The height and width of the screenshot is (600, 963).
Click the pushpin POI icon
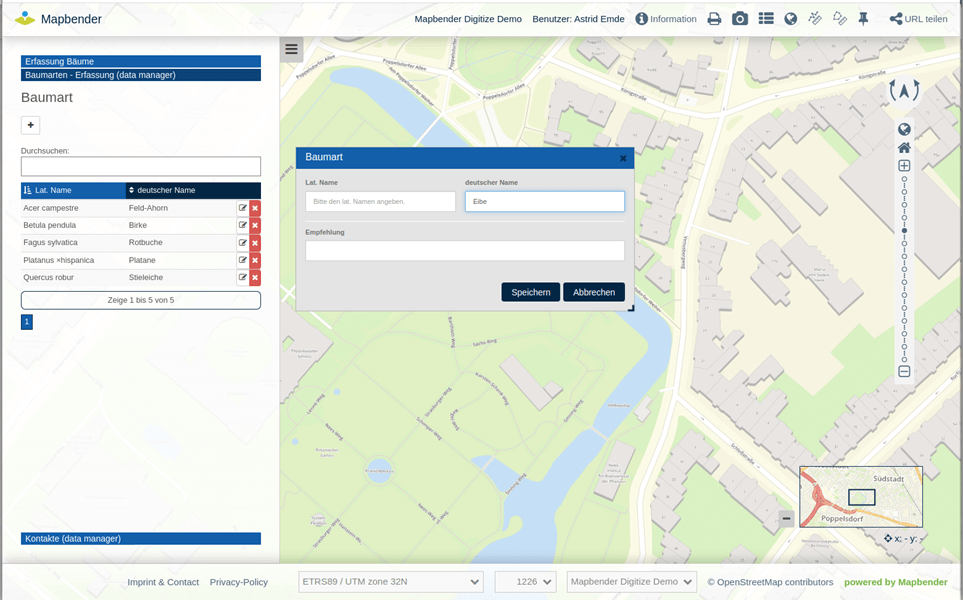[864, 19]
